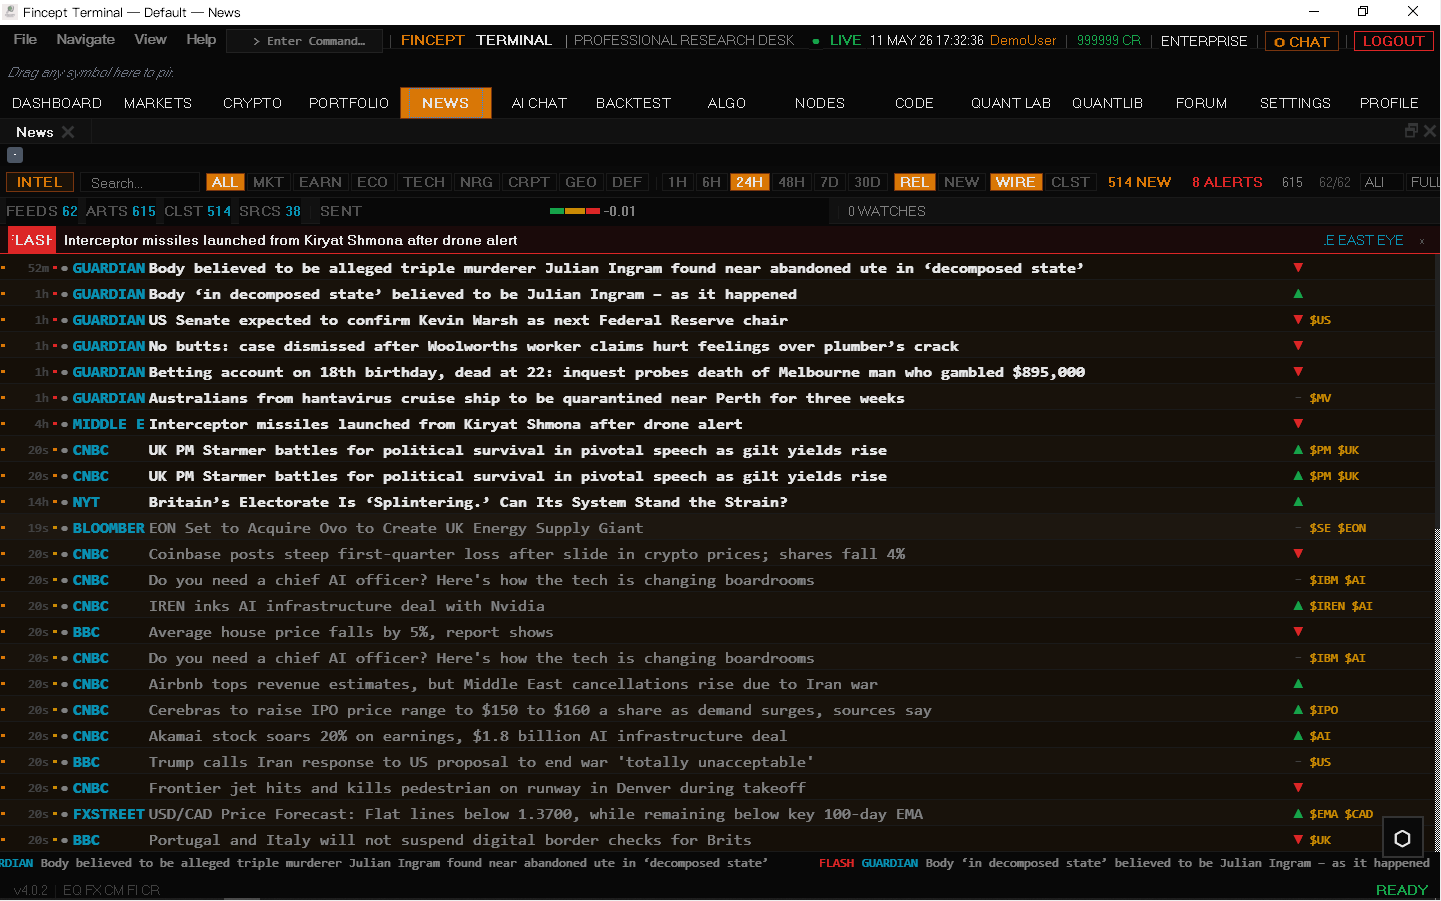Toggle the GEO category filter
This screenshot has height=901, width=1441.
[581, 182]
